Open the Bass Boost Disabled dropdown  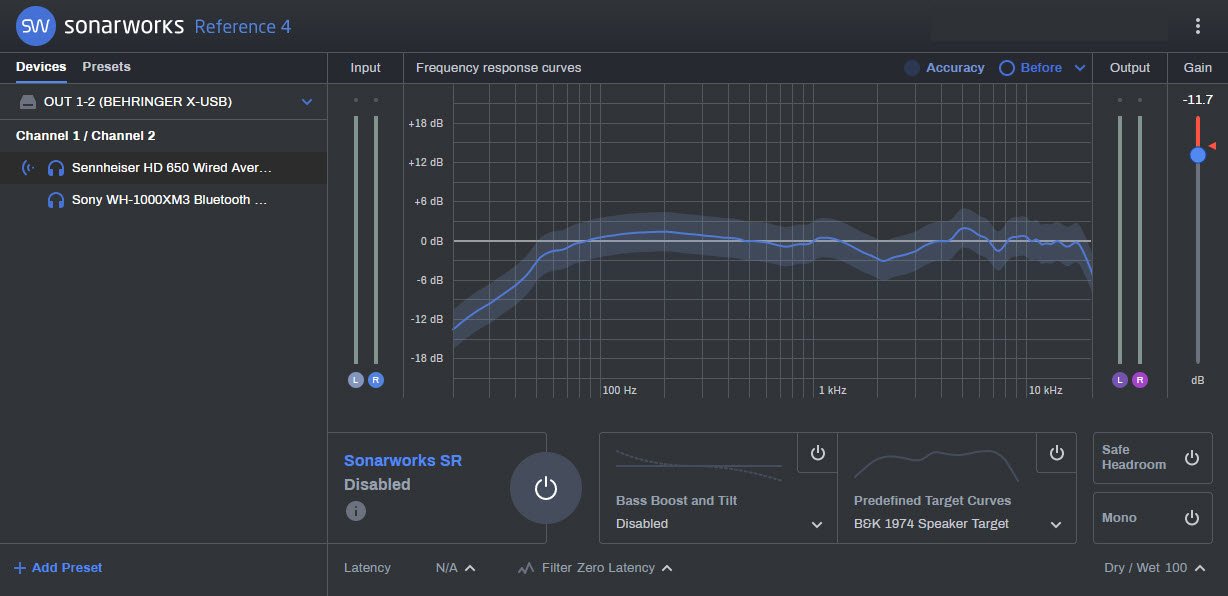817,524
